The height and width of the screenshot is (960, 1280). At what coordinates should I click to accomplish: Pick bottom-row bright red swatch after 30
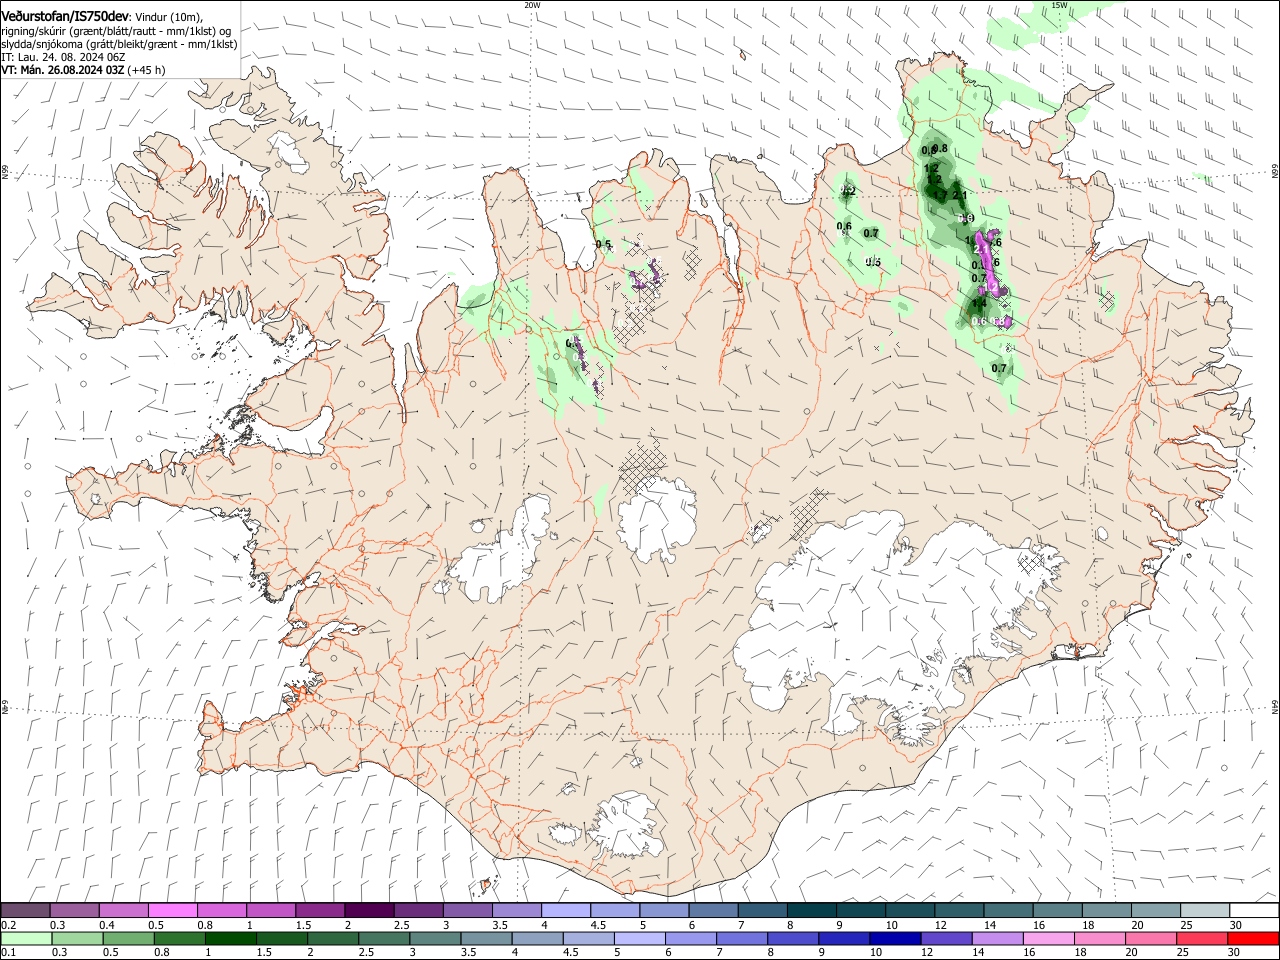click(1253, 938)
